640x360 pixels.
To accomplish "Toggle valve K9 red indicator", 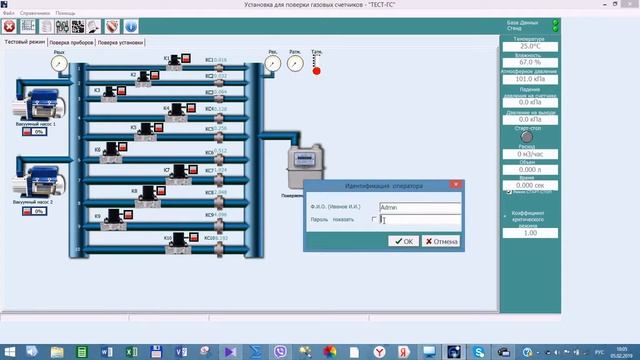I will (x=128, y=214).
